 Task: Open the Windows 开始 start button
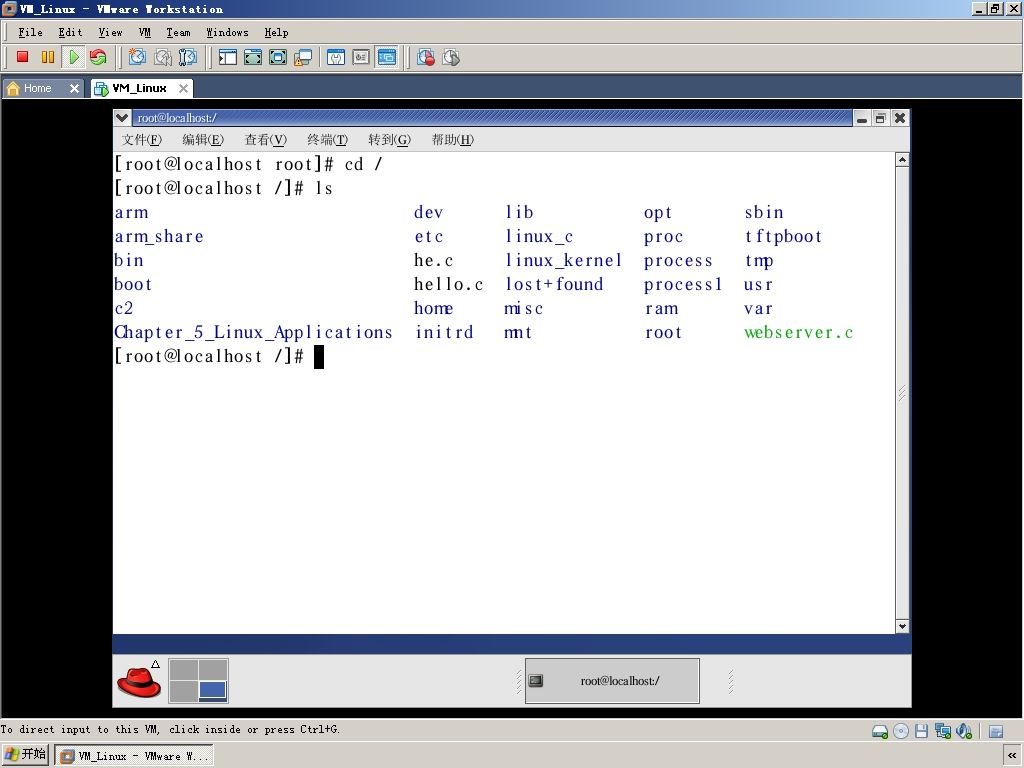coord(25,755)
